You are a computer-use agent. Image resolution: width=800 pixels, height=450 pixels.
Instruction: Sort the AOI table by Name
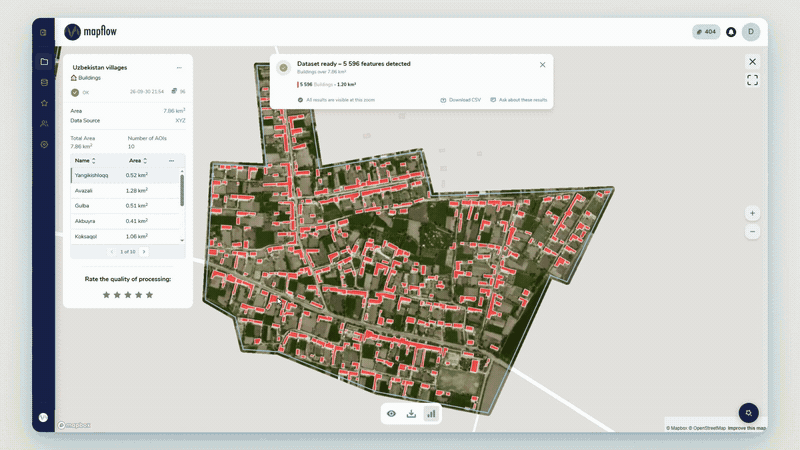[x=85, y=161]
